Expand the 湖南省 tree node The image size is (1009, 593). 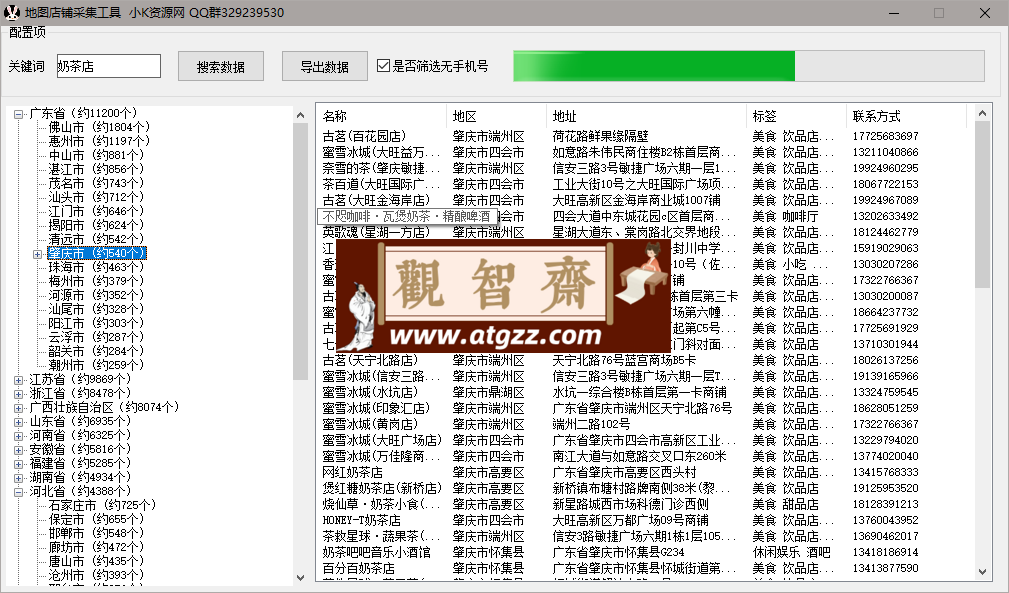point(19,478)
